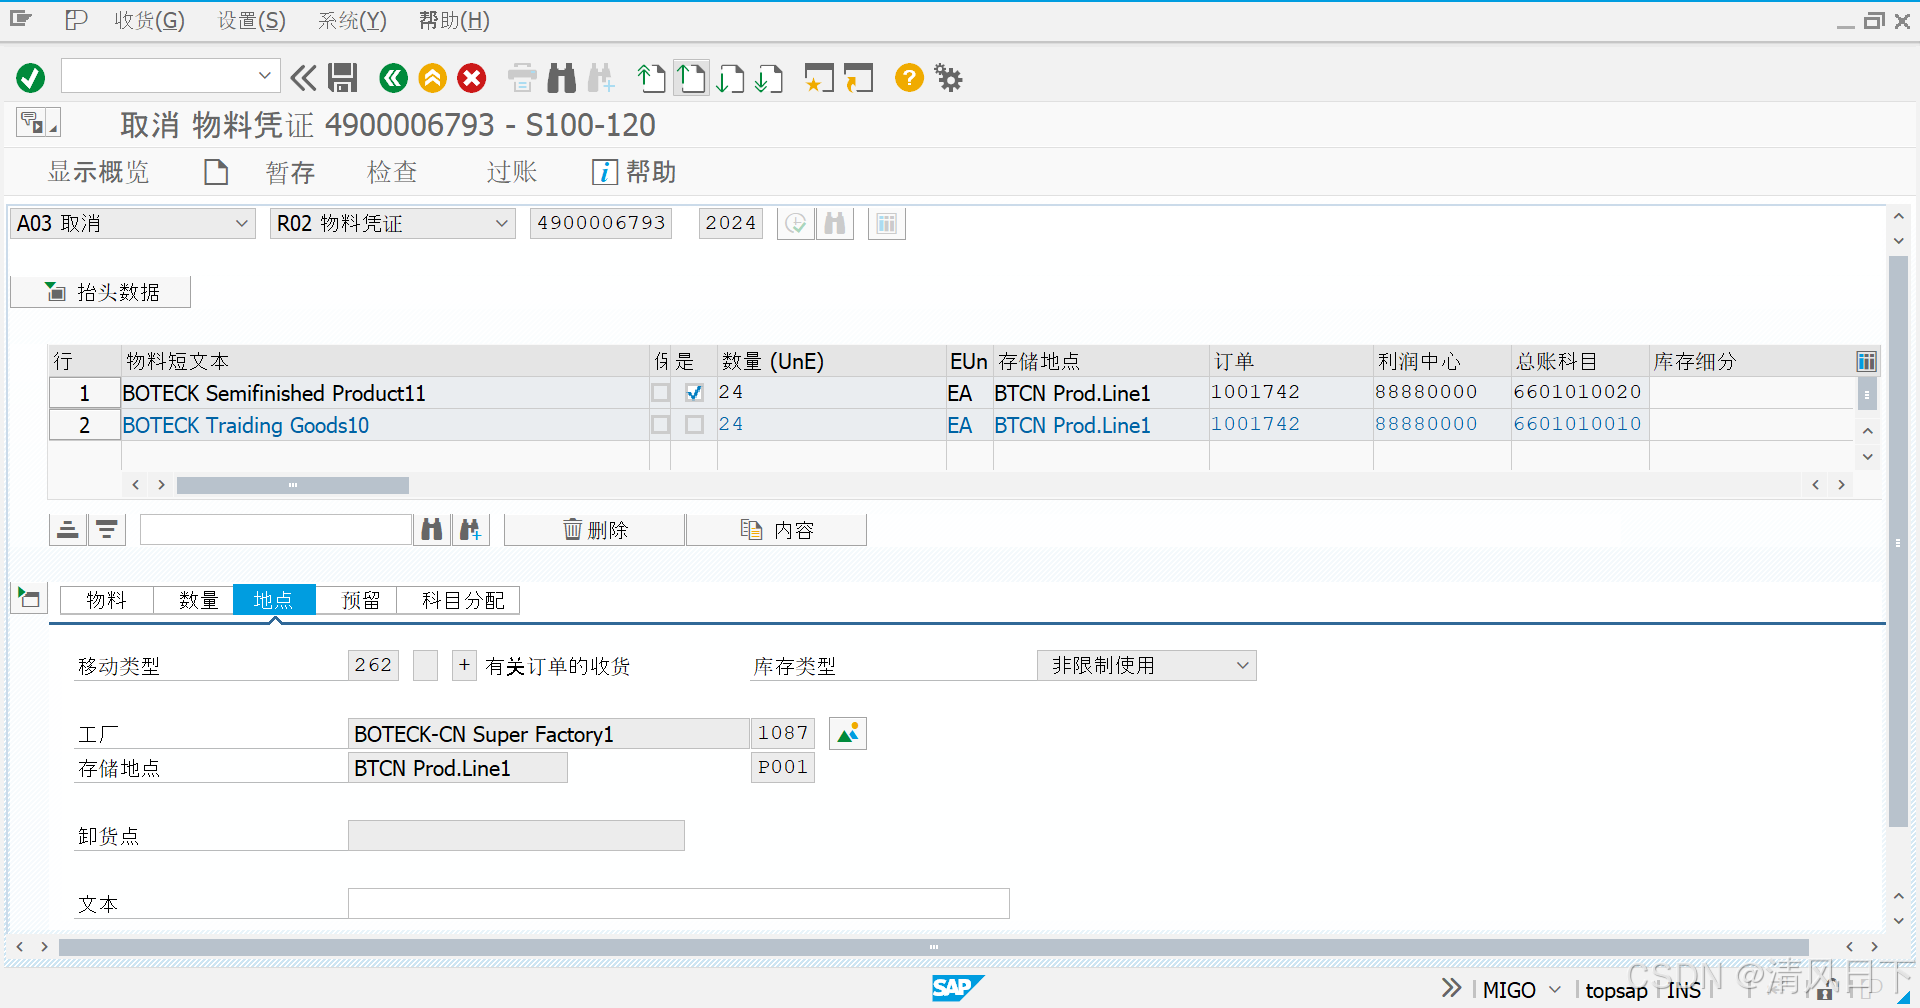Click the sort descending icon below table
Screen dimensions: 1920x1008
pos(107,529)
